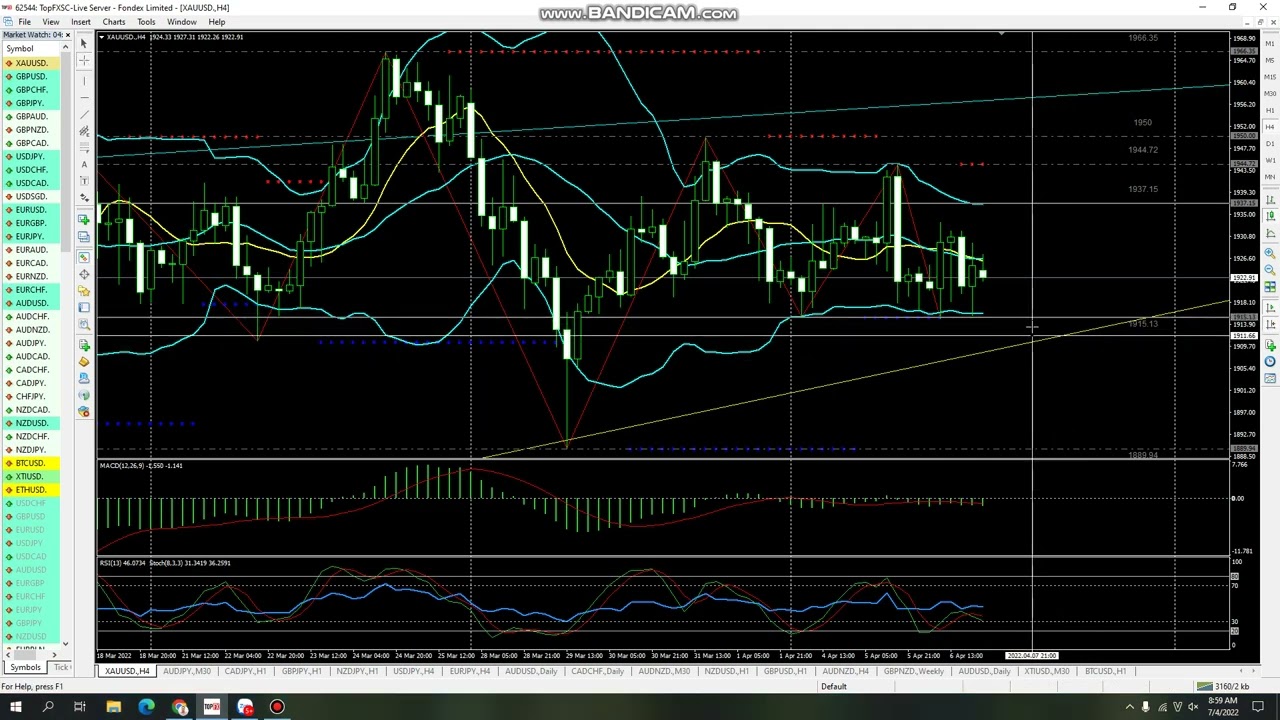1280x720 pixels.
Task: Open a new chart via toolbar icon
Action: [x=84, y=222]
